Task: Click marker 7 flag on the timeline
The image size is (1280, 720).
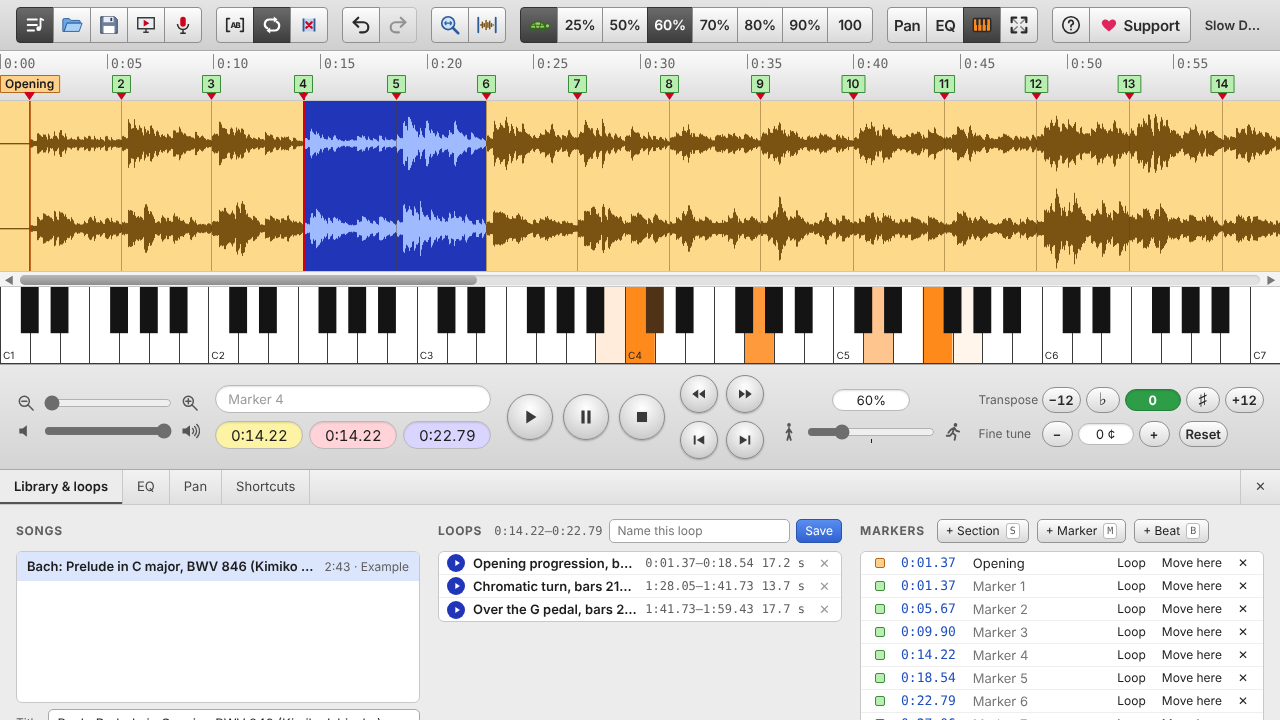Action: 577,85
